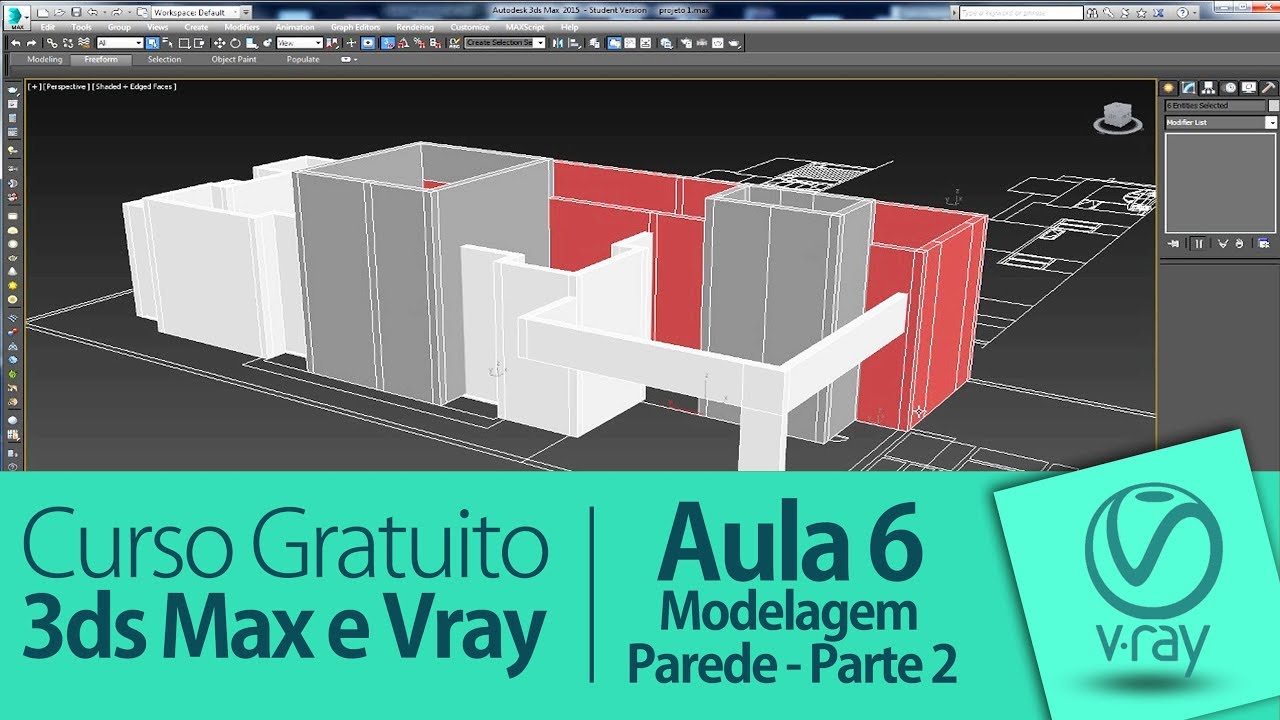Select the Select Object tool
The width and height of the screenshot is (1280, 720).
click(152, 43)
